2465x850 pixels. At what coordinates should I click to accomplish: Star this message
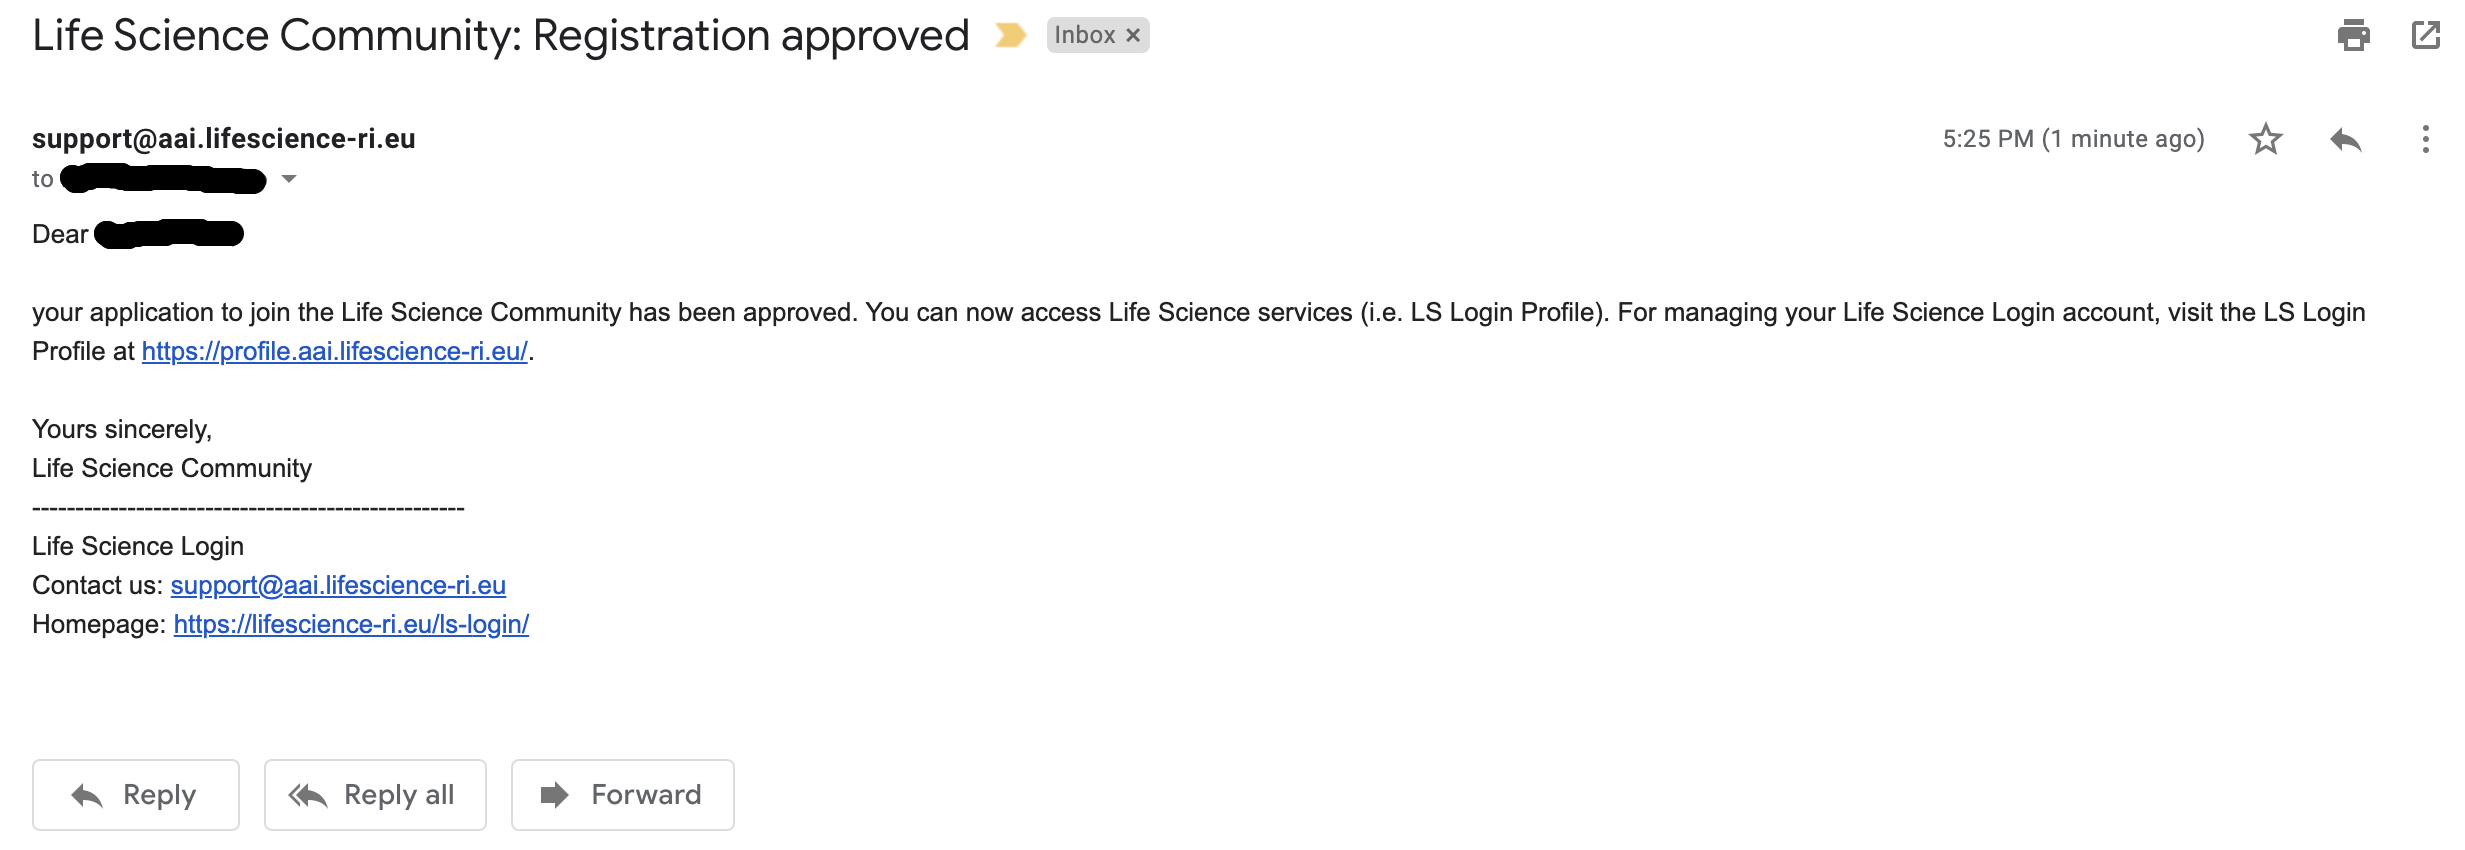(x=2265, y=139)
